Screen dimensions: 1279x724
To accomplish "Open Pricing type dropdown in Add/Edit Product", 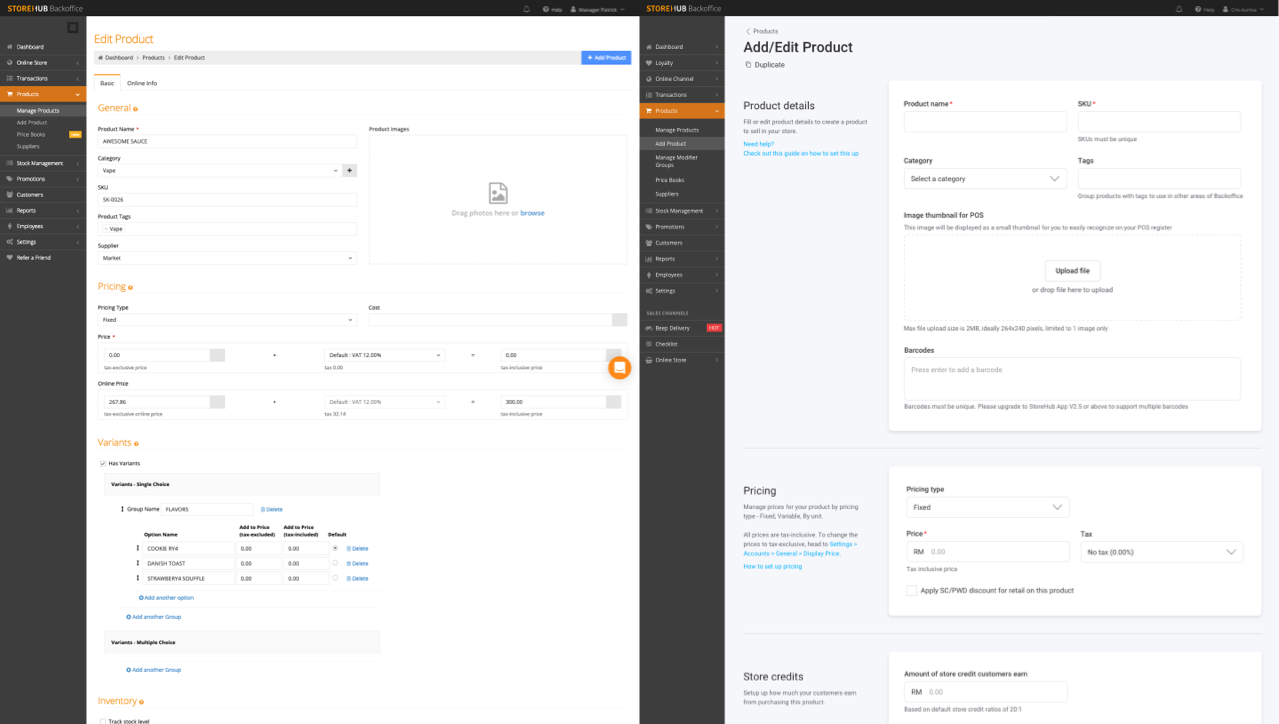I will (x=987, y=507).
